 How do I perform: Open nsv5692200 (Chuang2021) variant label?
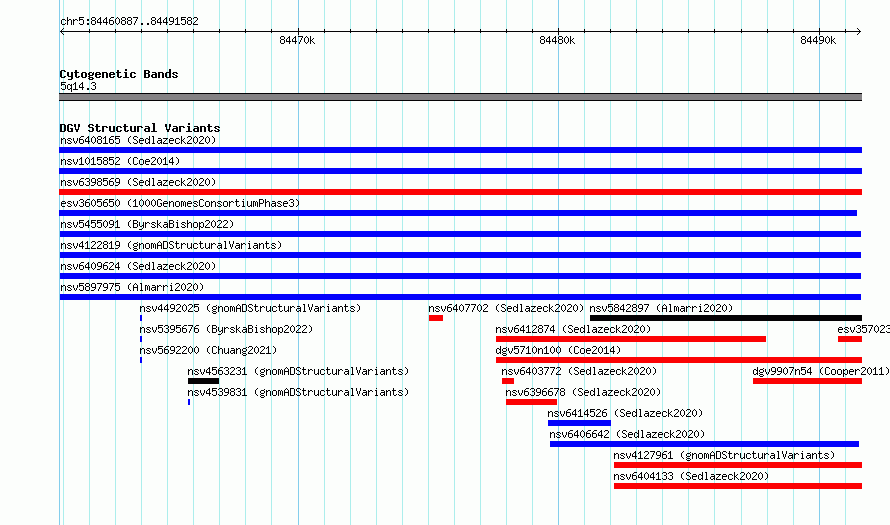click(x=208, y=350)
